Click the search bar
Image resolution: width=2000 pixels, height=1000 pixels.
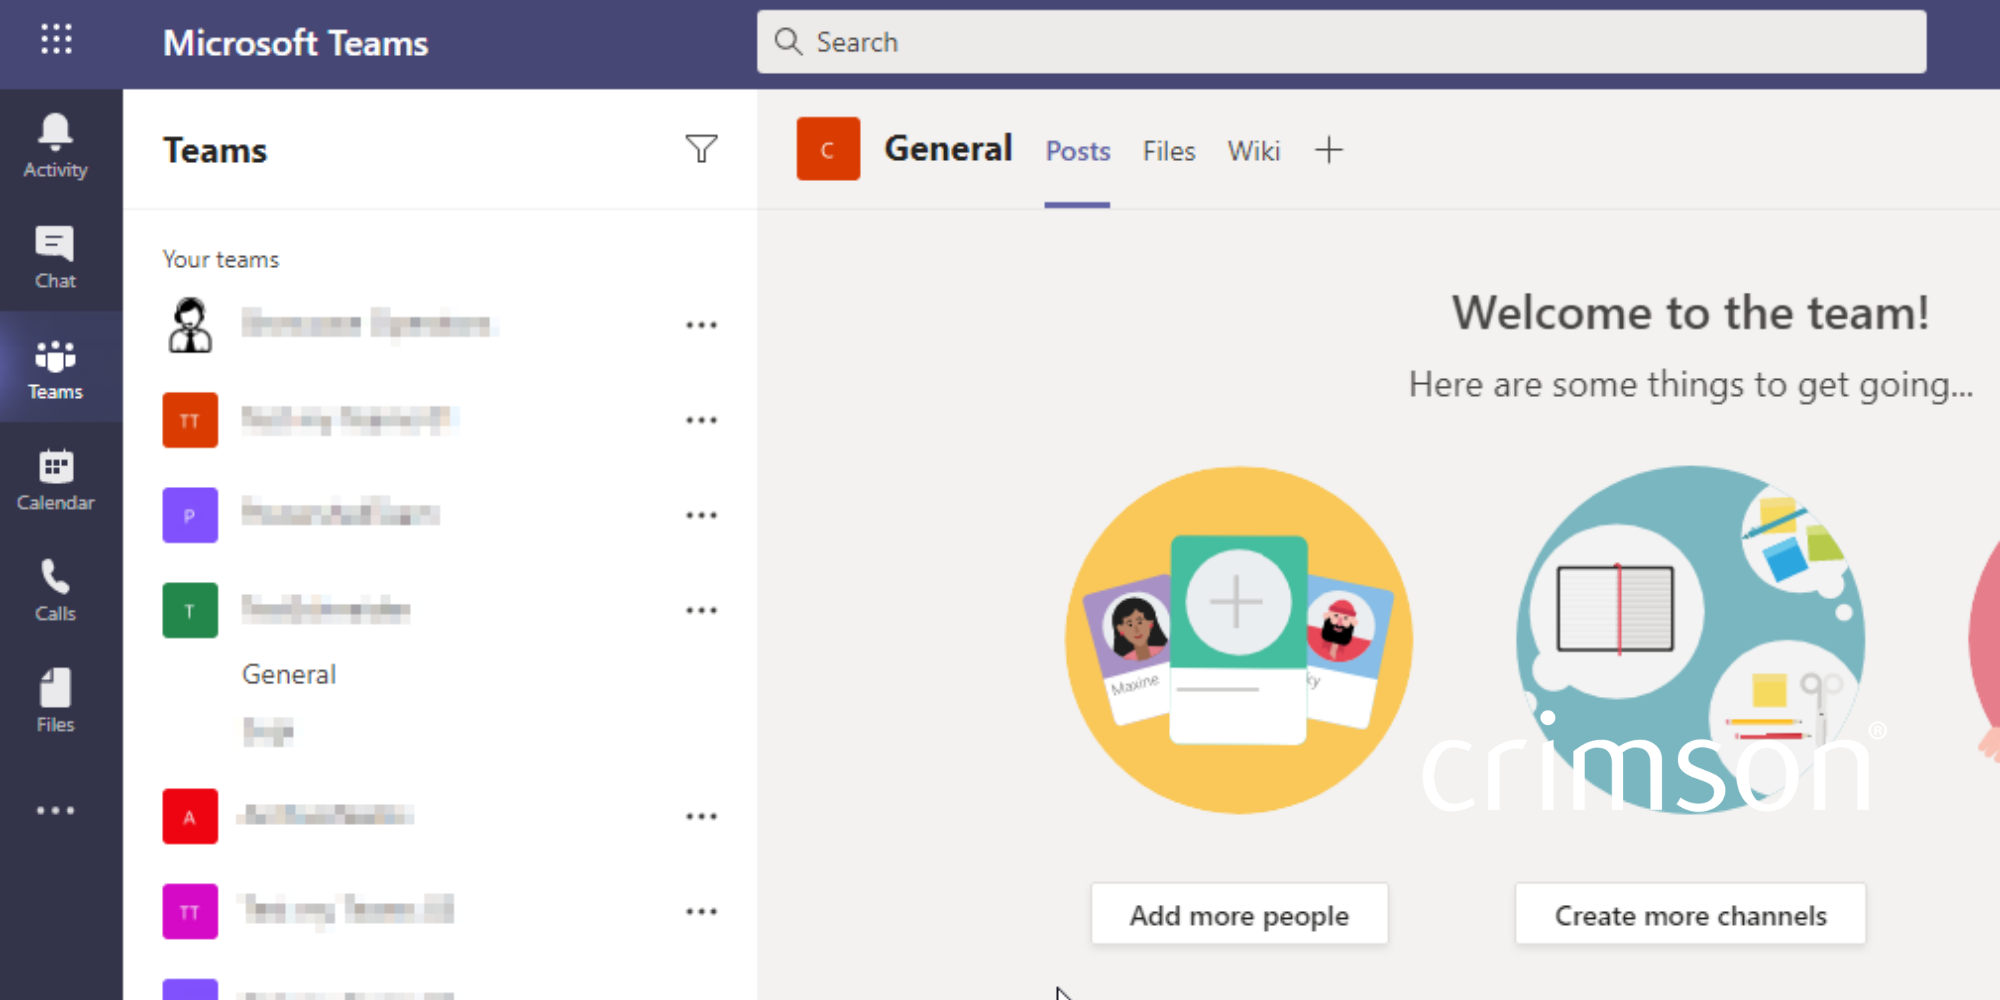click(1340, 41)
